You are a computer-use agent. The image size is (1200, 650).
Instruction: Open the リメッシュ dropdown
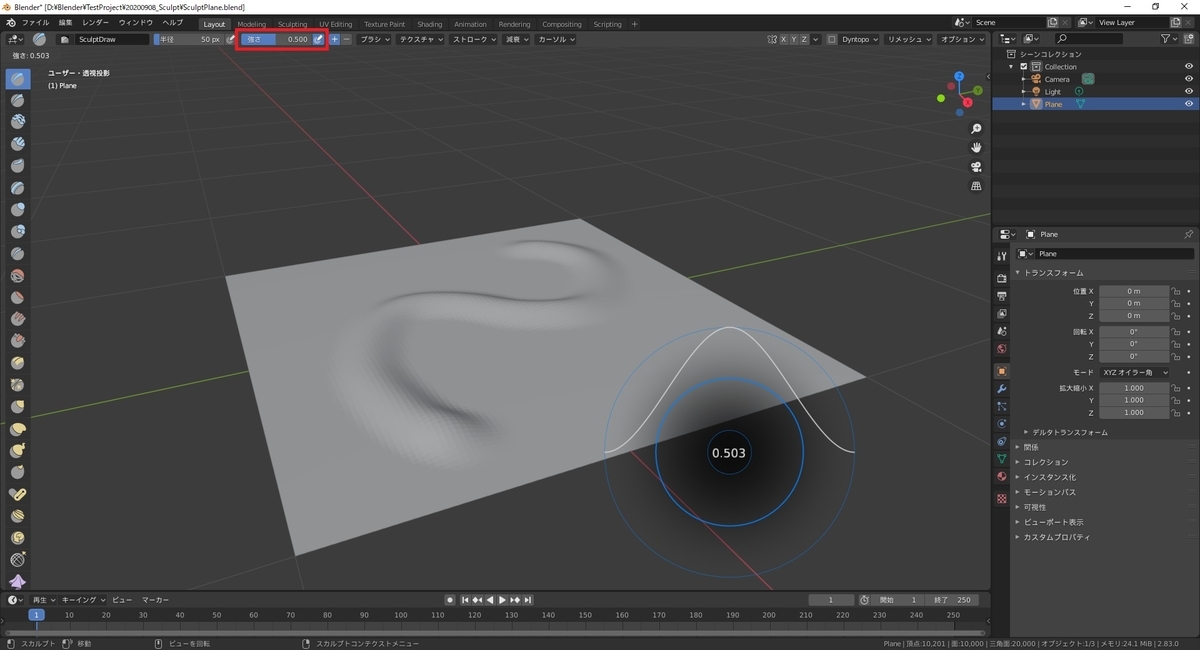pyautogui.click(x=909, y=39)
